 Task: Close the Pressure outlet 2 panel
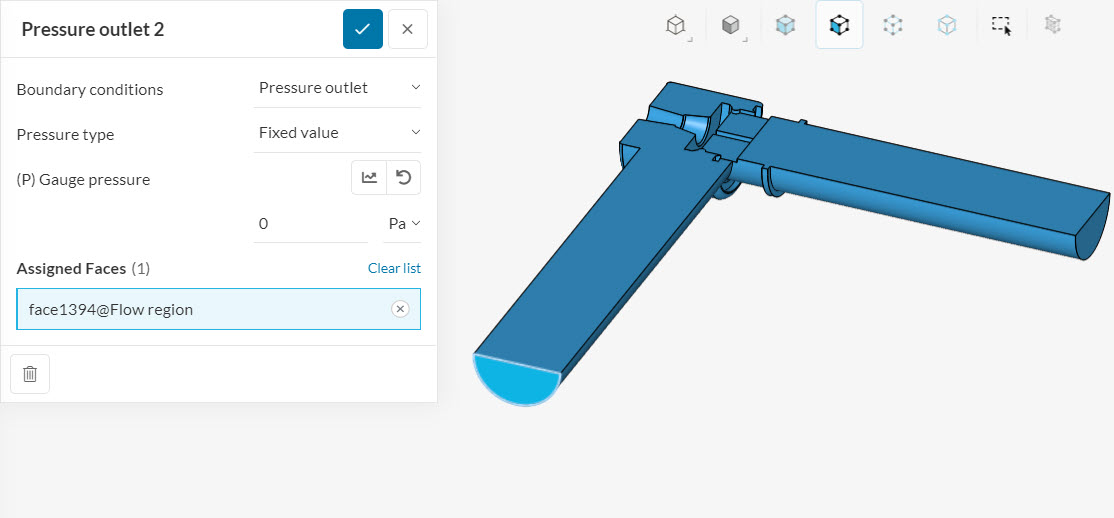[x=408, y=29]
